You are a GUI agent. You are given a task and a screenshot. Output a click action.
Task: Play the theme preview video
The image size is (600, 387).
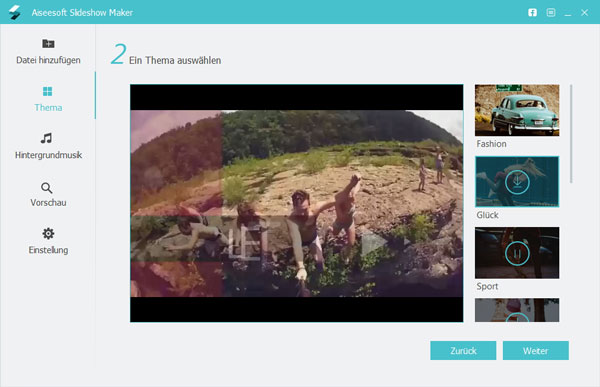click(x=373, y=242)
